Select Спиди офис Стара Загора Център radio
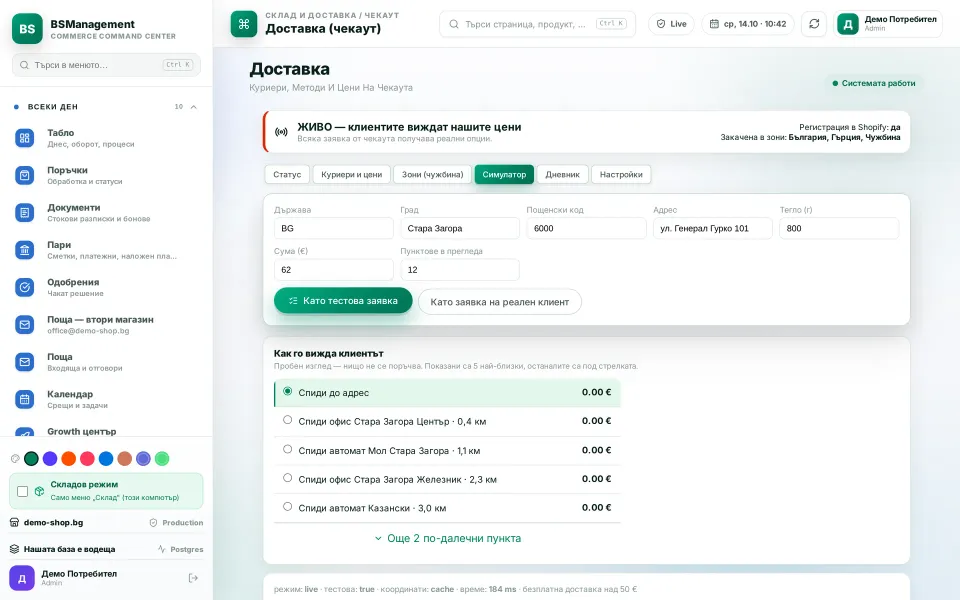 click(287, 420)
